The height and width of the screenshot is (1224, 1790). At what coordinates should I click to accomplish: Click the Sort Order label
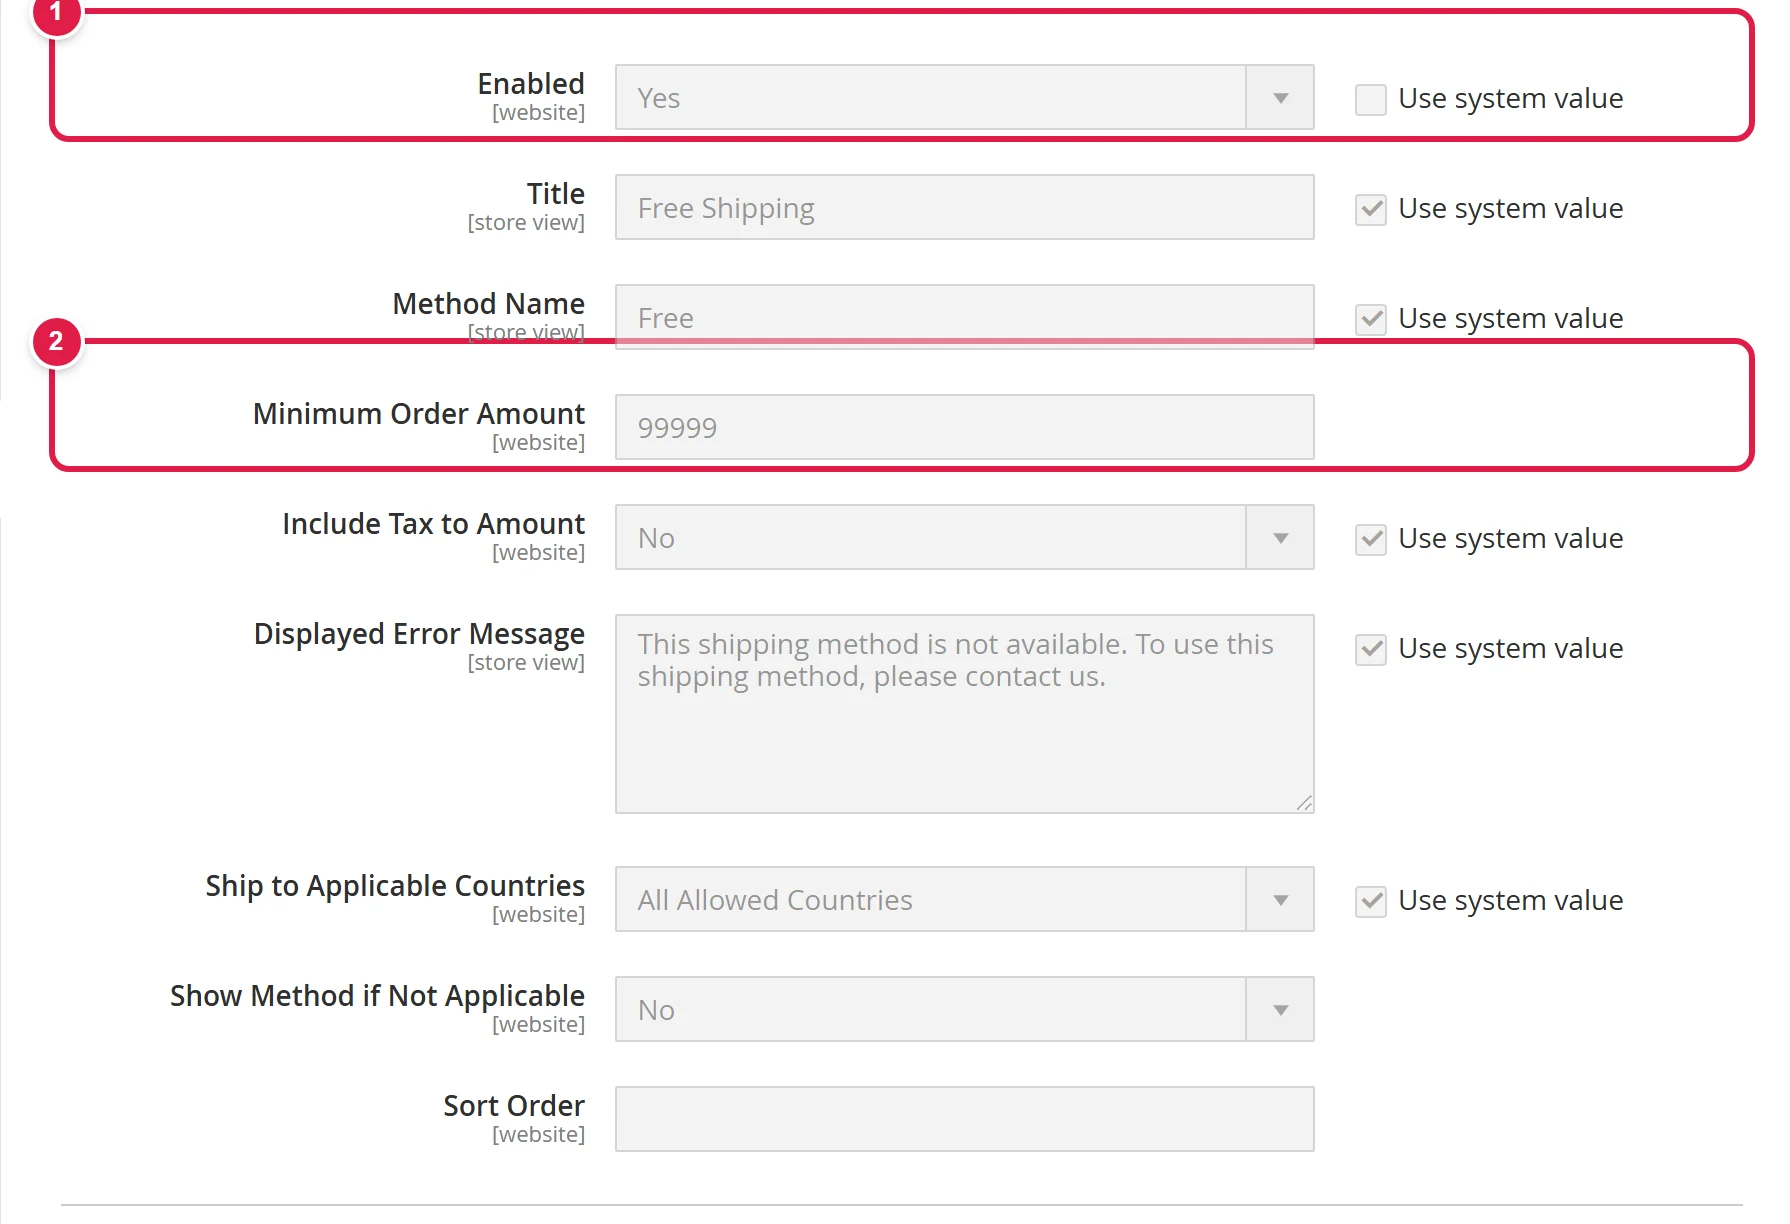[514, 1105]
